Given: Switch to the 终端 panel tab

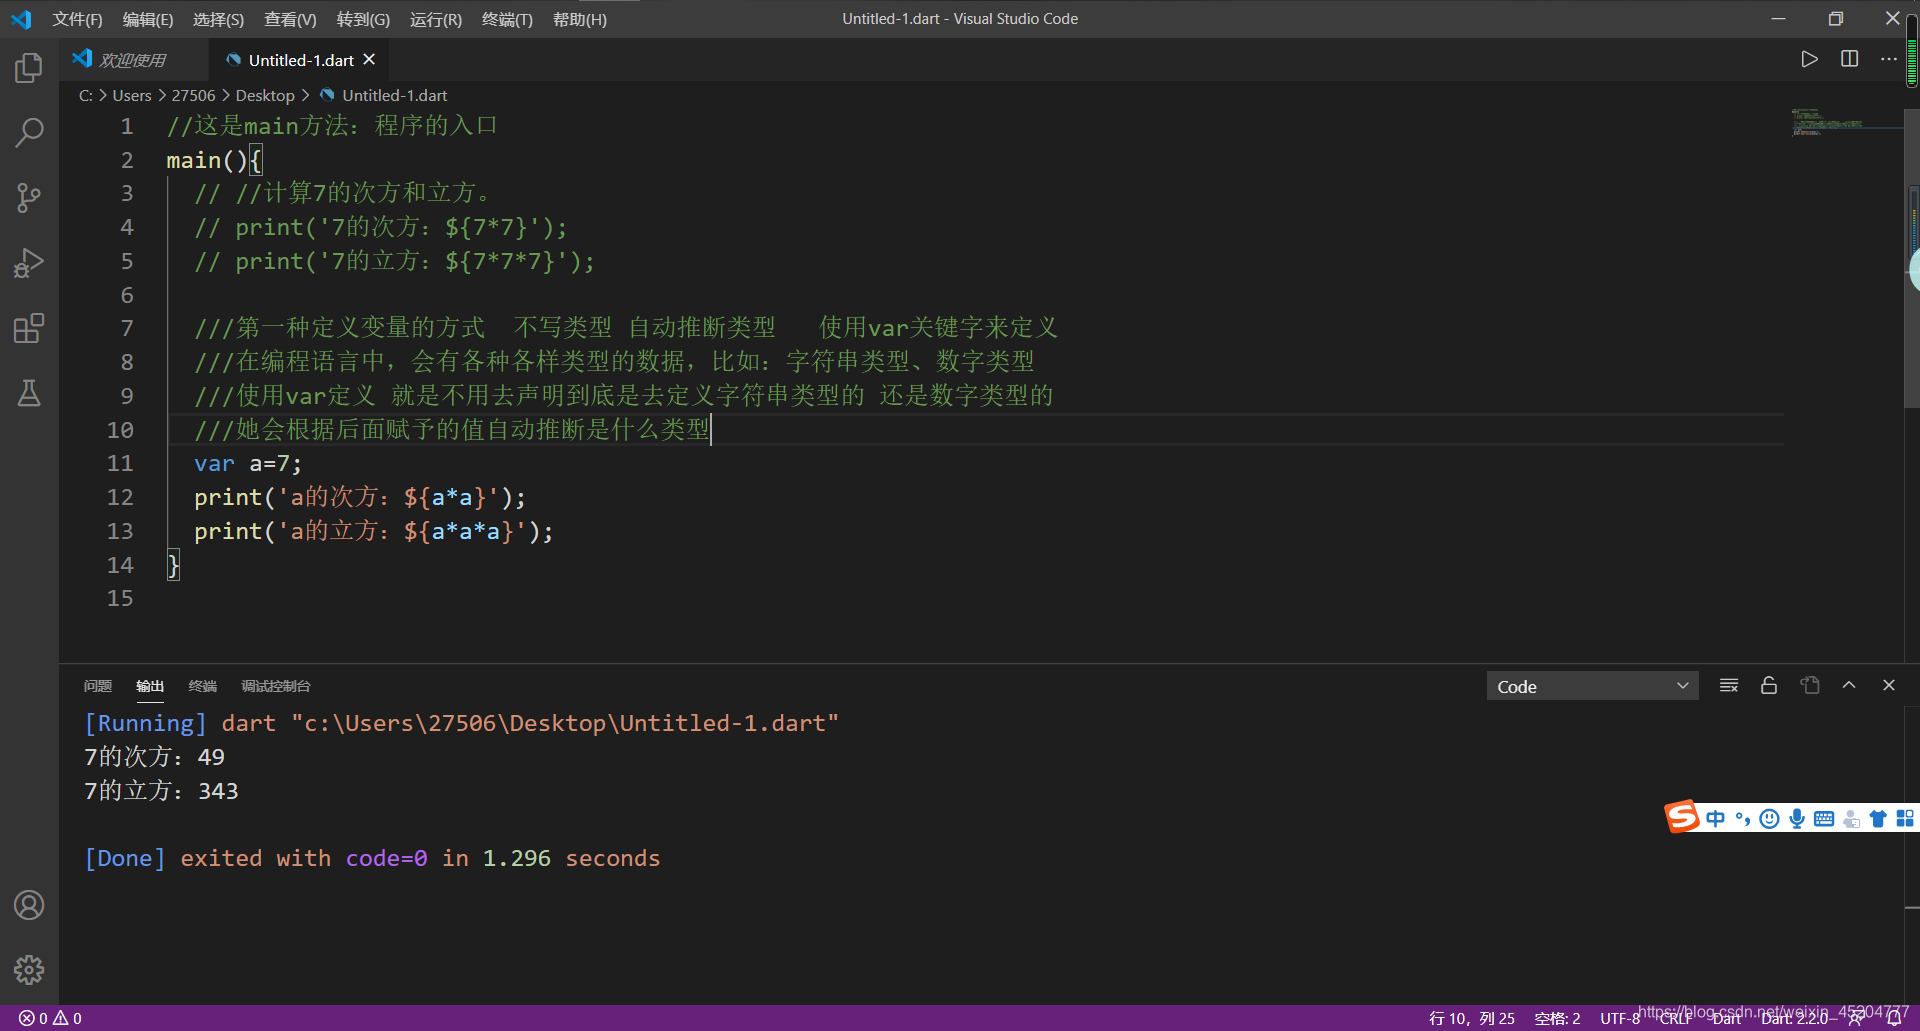Looking at the screenshot, I should point(203,686).
